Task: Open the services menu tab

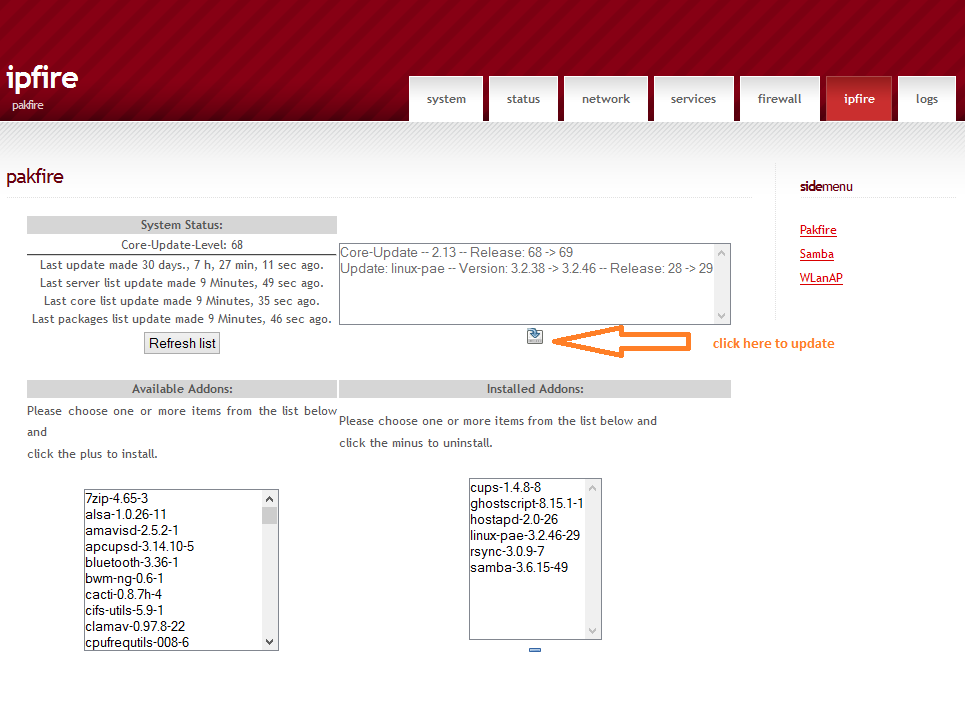Action: (693, 99)
